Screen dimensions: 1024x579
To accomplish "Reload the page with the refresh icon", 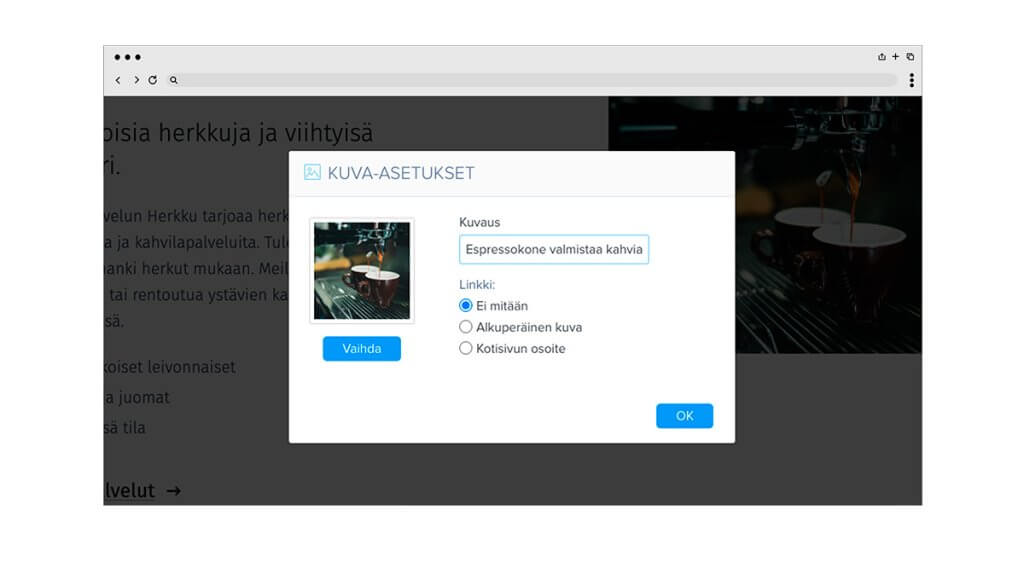I will (153, 80).
